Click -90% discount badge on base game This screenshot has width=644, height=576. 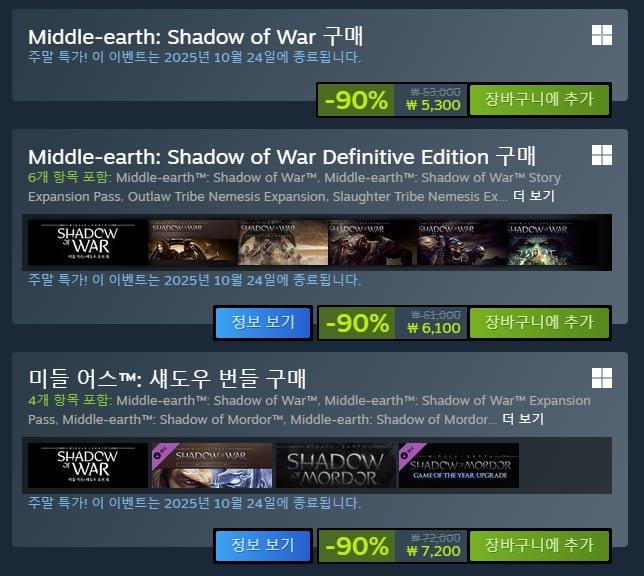tap(356, 100)
